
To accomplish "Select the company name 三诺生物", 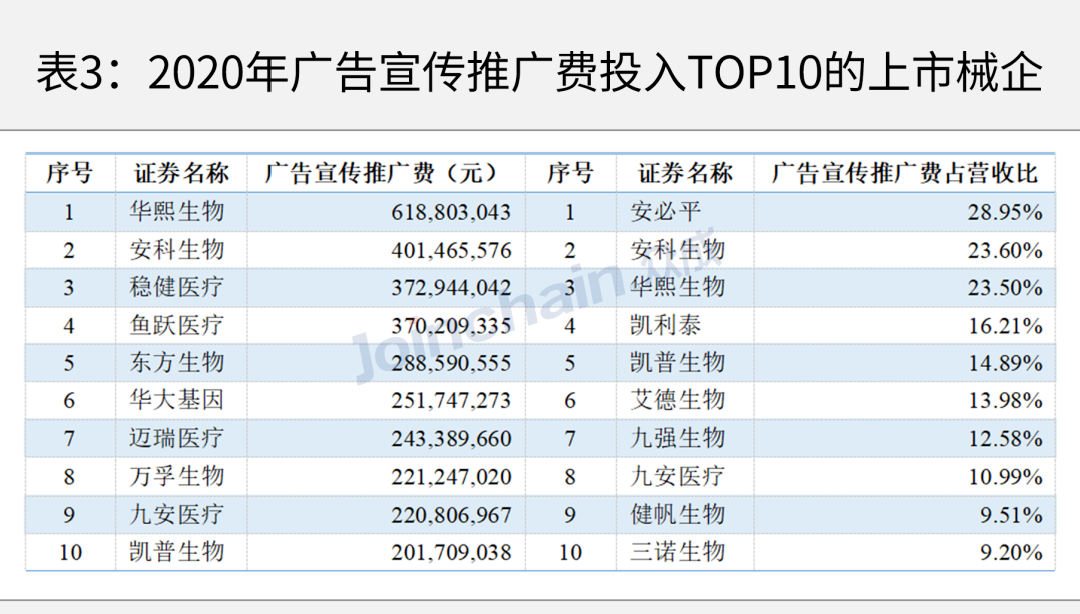I will pyautogui.click(x=678, y=552).
